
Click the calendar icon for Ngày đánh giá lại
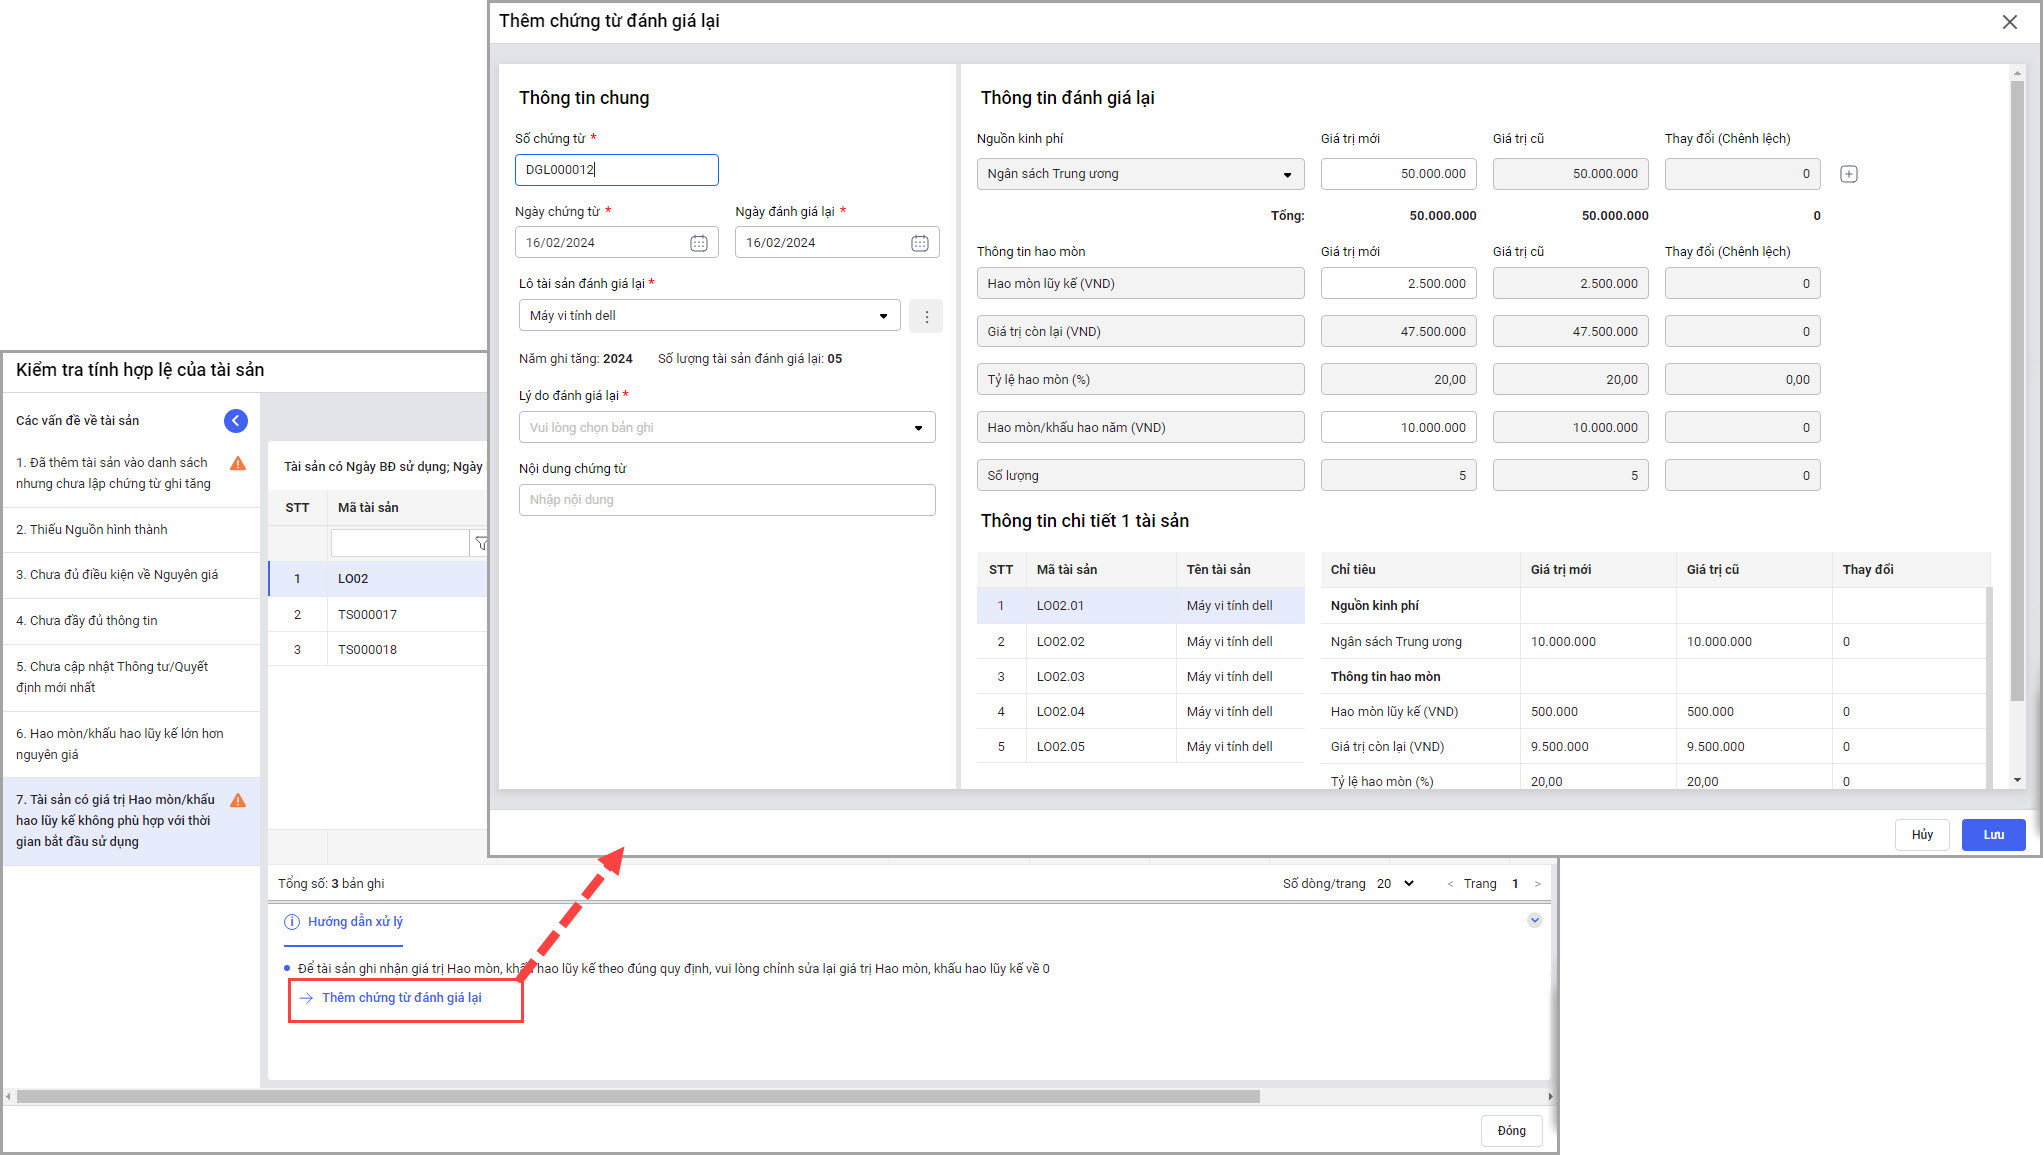[919, 243]
